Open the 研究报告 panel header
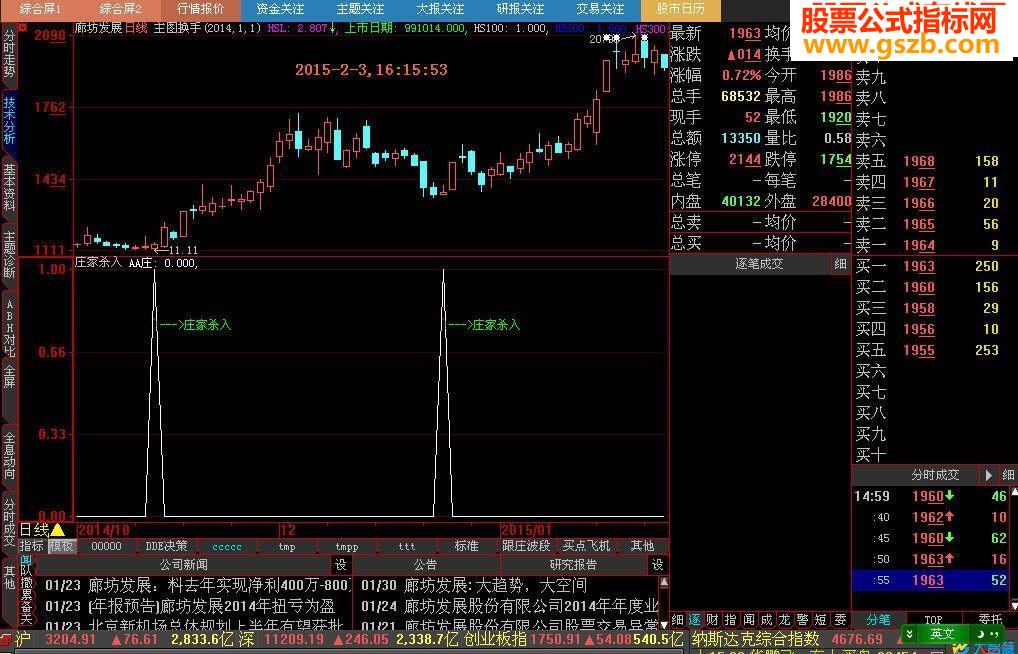The image size is (1018, 654). [x=573, y=564]
